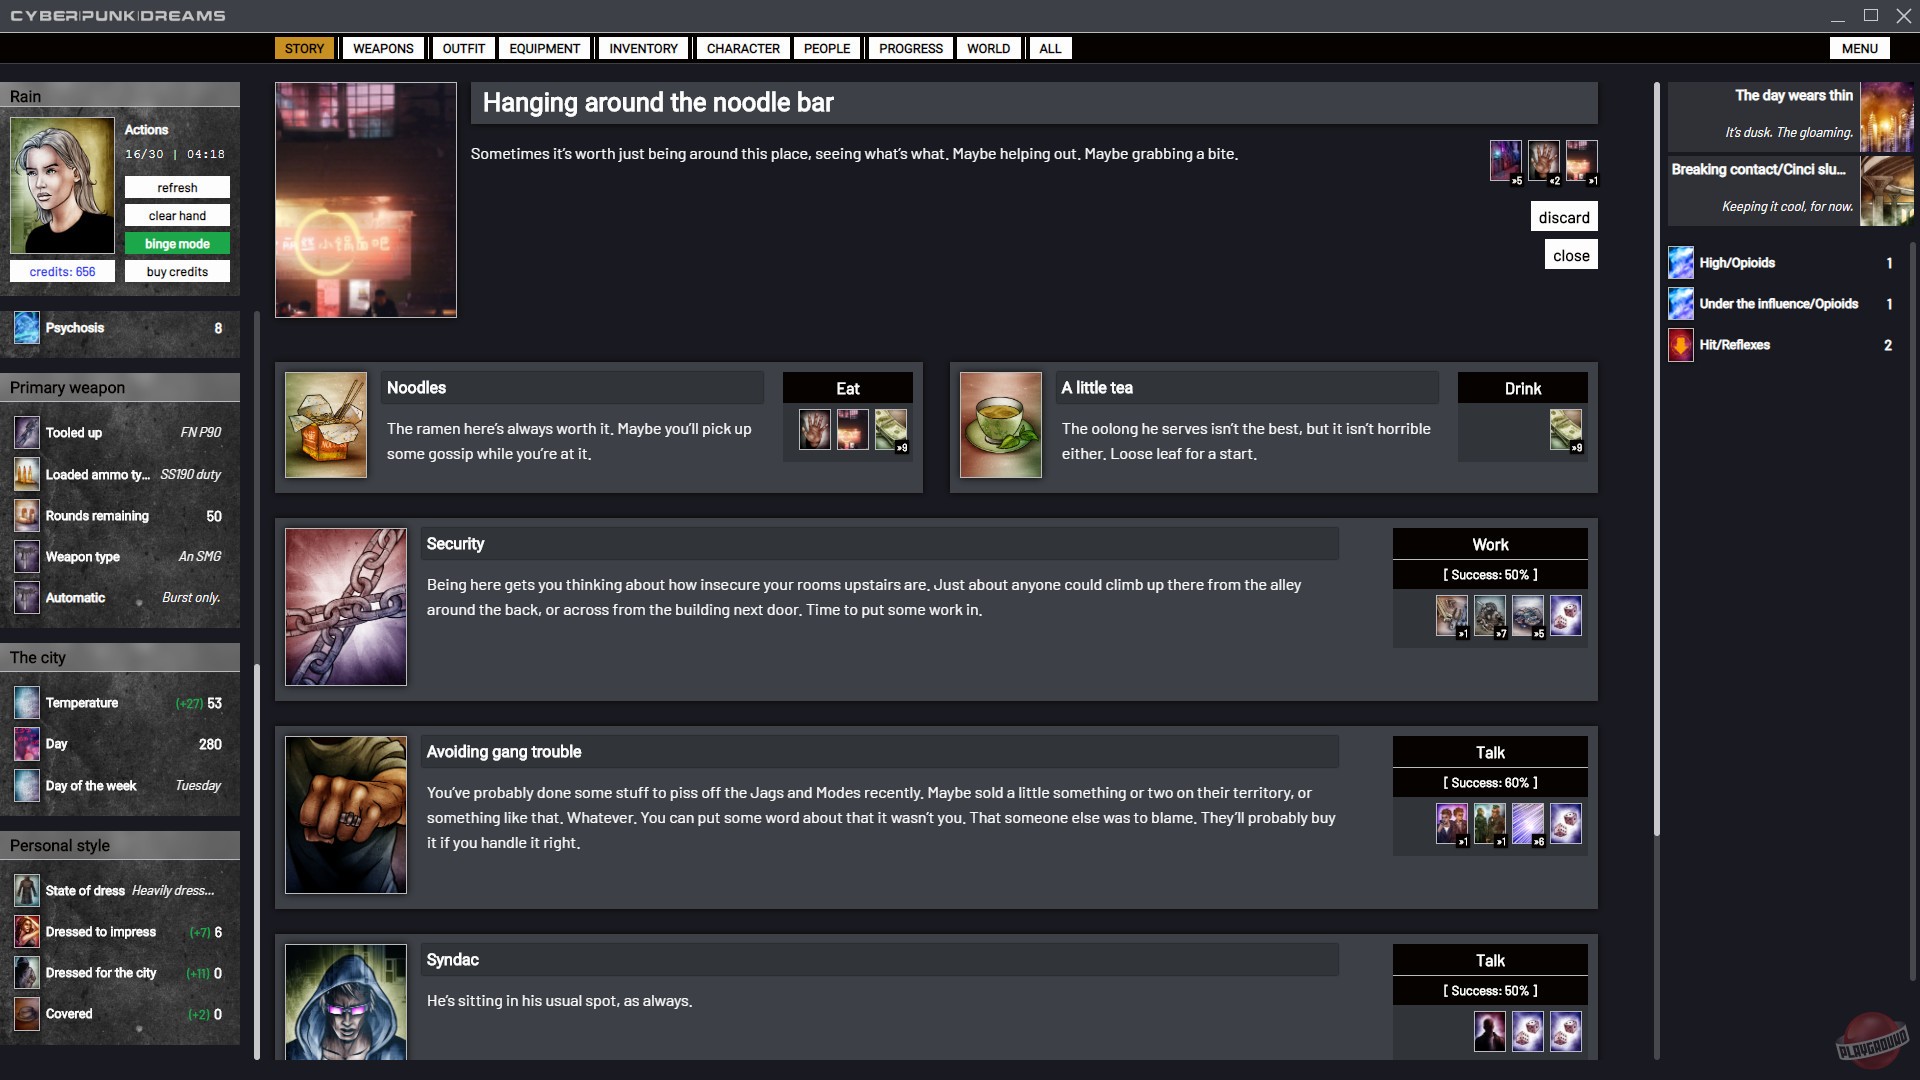Viewport: 1920px width, 1080px height.
Task: Select the Noodles takeout box image
Action: pyautogui.click(x=326, y=425)
